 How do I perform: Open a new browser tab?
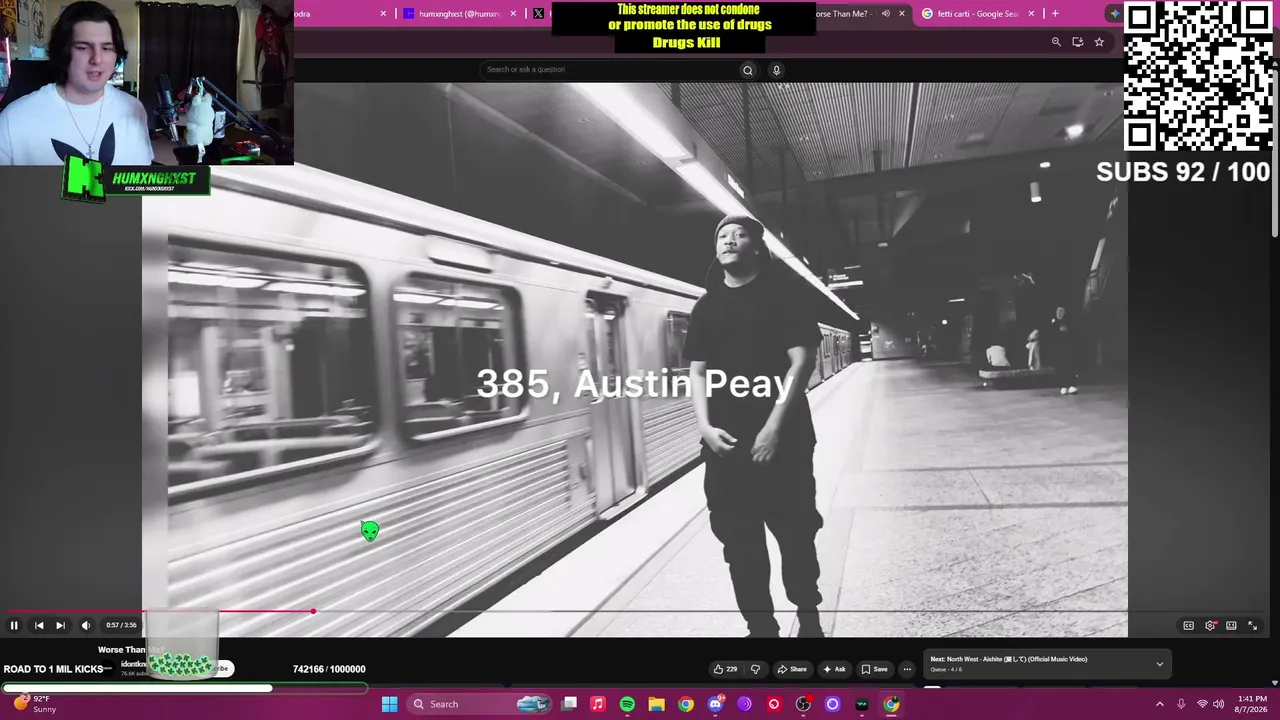1055,14
